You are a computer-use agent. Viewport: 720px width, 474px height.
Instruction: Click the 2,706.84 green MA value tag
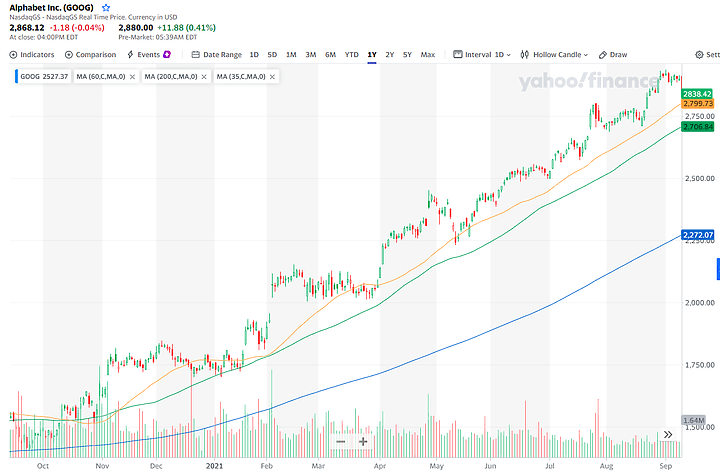pos(698,127)
